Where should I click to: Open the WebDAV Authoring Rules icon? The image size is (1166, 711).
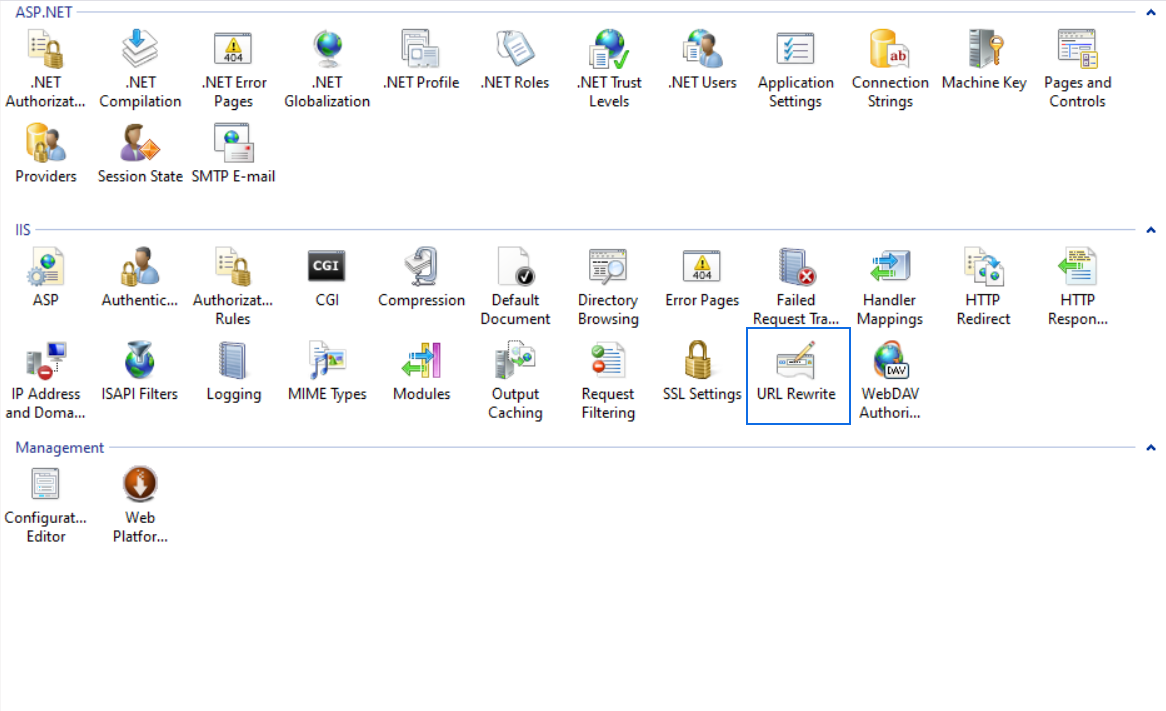tap(889, 361)
